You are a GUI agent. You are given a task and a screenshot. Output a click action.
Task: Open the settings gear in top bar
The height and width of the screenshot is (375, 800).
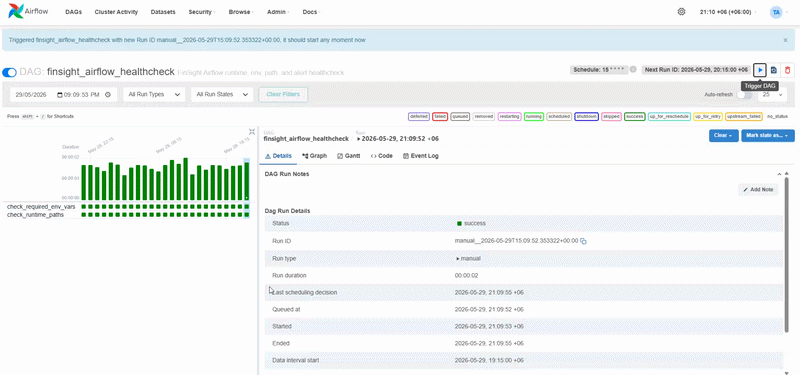coord(681,12)
